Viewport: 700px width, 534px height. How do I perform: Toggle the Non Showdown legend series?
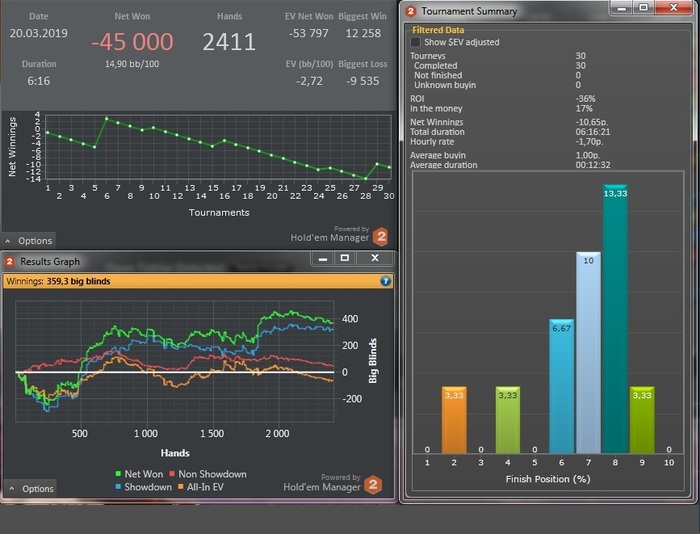click(x=208, y=474)
